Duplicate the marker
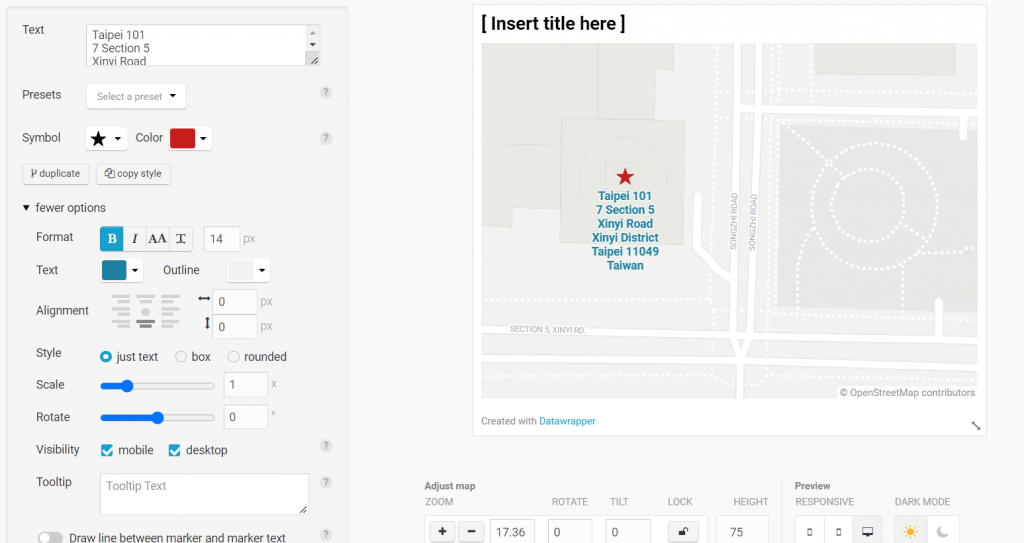Screen dimensions: 1024x543 pyautogui.click(x=56, y=174)
